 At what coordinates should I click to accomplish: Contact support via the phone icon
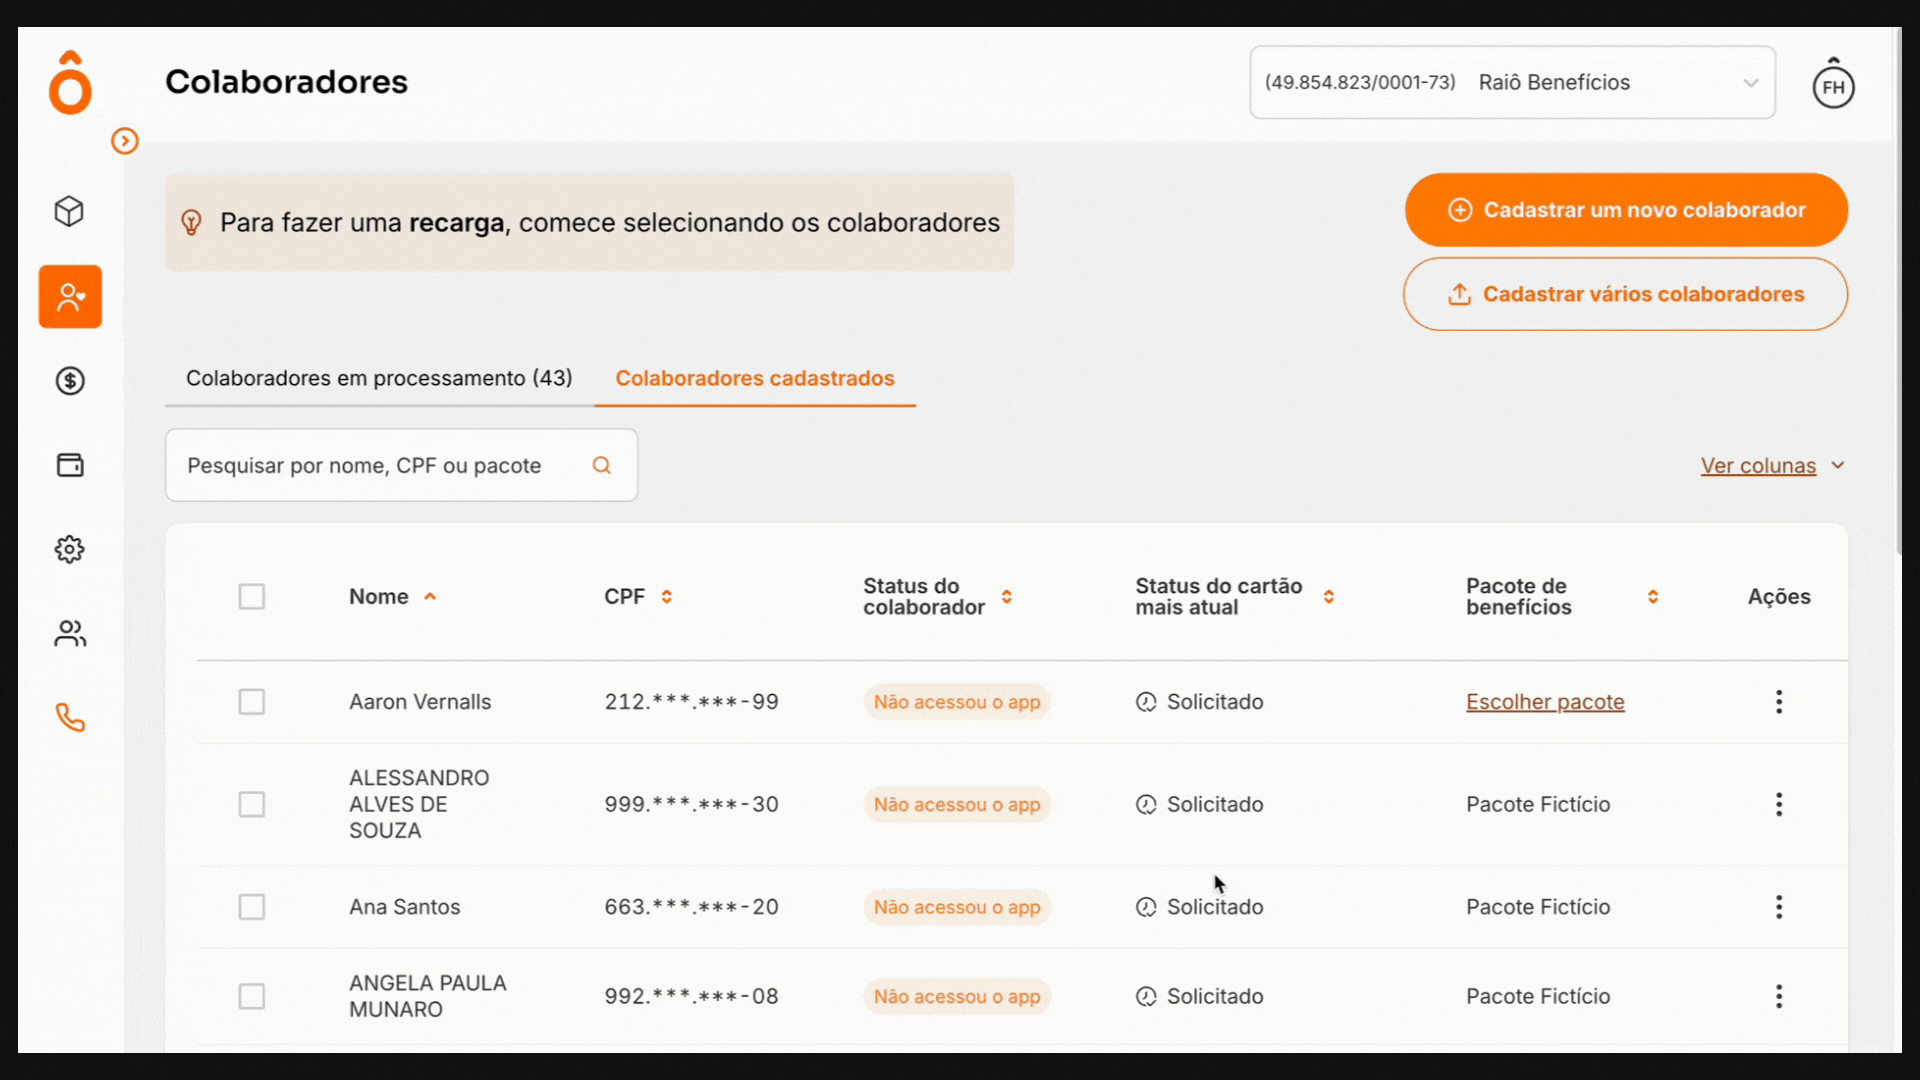click(x=69, y=717)
